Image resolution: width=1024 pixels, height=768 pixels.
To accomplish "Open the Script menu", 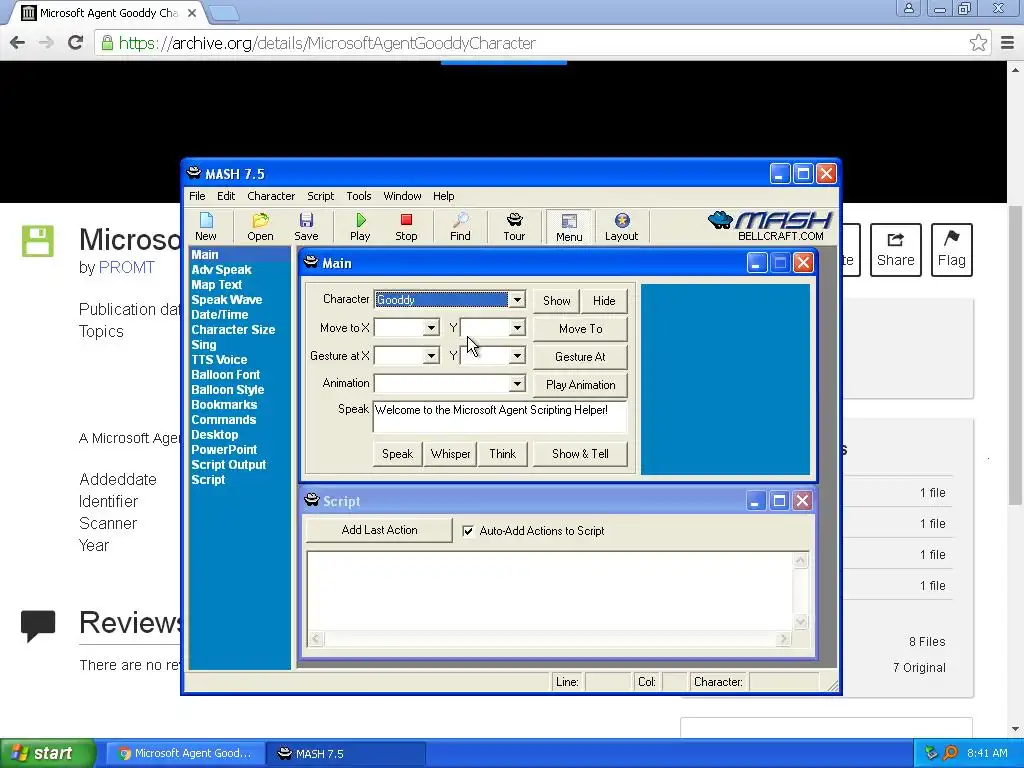I will [320, 196].
